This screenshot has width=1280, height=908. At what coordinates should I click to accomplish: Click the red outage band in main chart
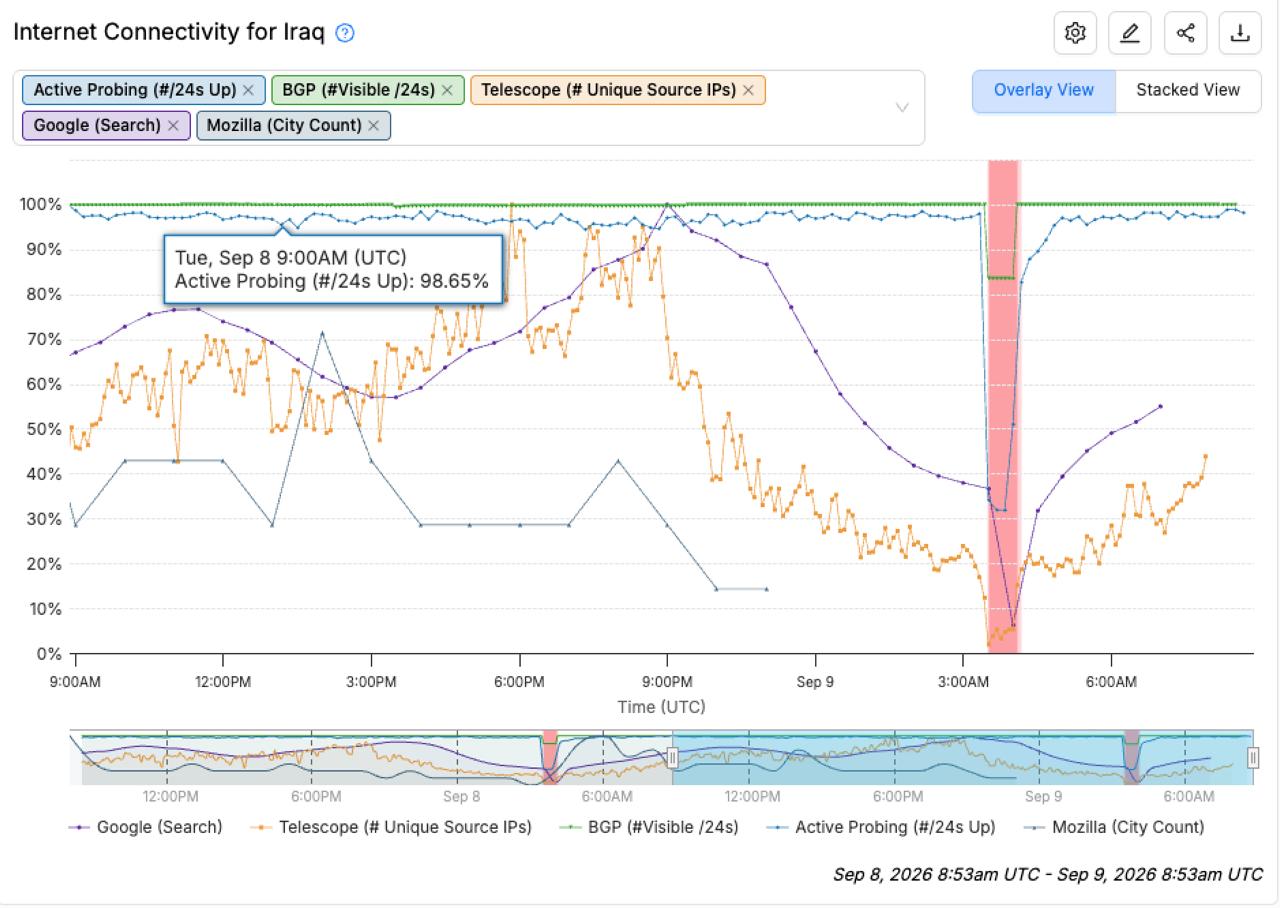point(1003,405)
